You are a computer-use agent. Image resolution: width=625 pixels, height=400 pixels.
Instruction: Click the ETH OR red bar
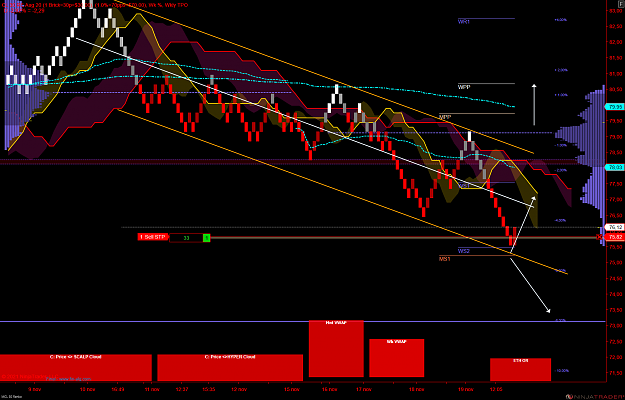pyautogui.click(x=520, y=369)
